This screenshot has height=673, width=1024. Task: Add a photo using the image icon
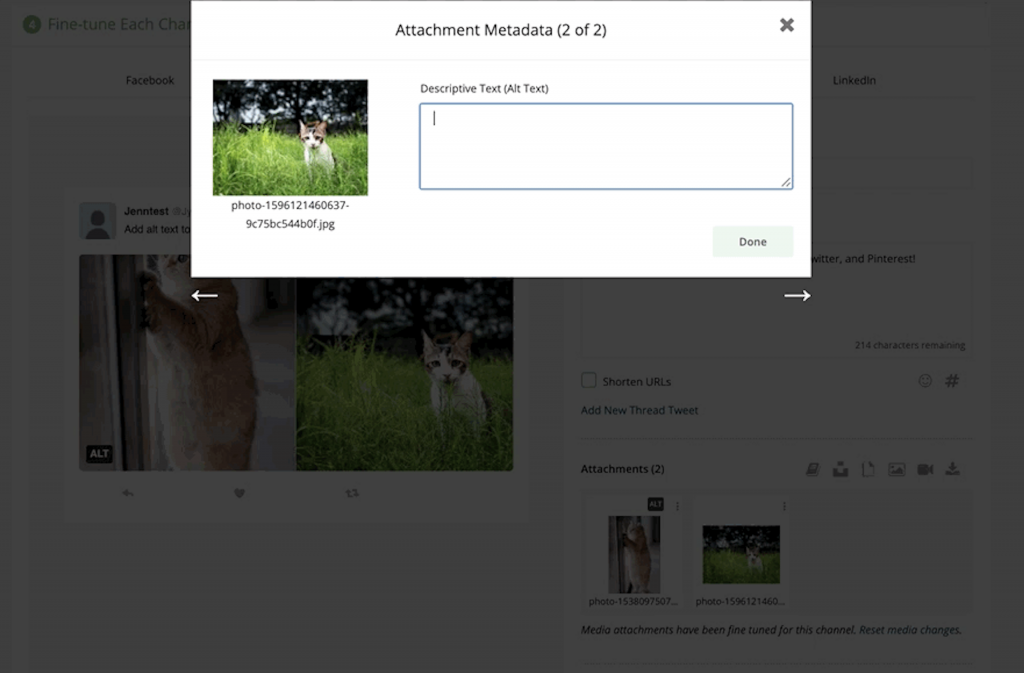(896, 467)
